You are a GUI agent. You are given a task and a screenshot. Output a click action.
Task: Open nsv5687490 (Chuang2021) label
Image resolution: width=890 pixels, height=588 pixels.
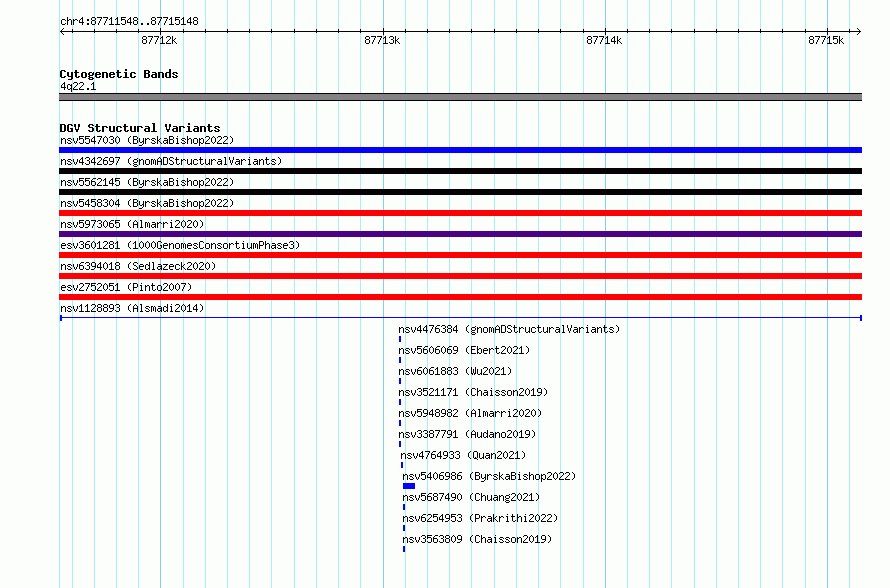pos(471,497)
